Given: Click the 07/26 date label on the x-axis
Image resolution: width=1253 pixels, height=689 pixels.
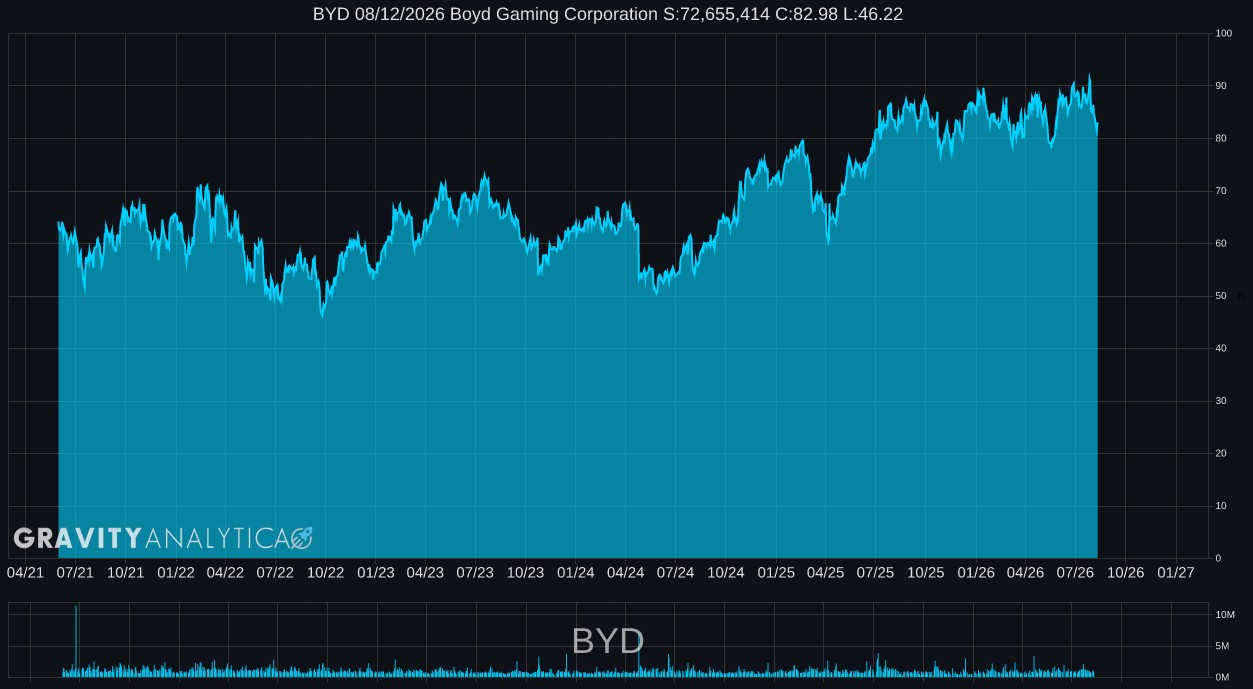Looking at the screenshot, I should pos(1075,573).
